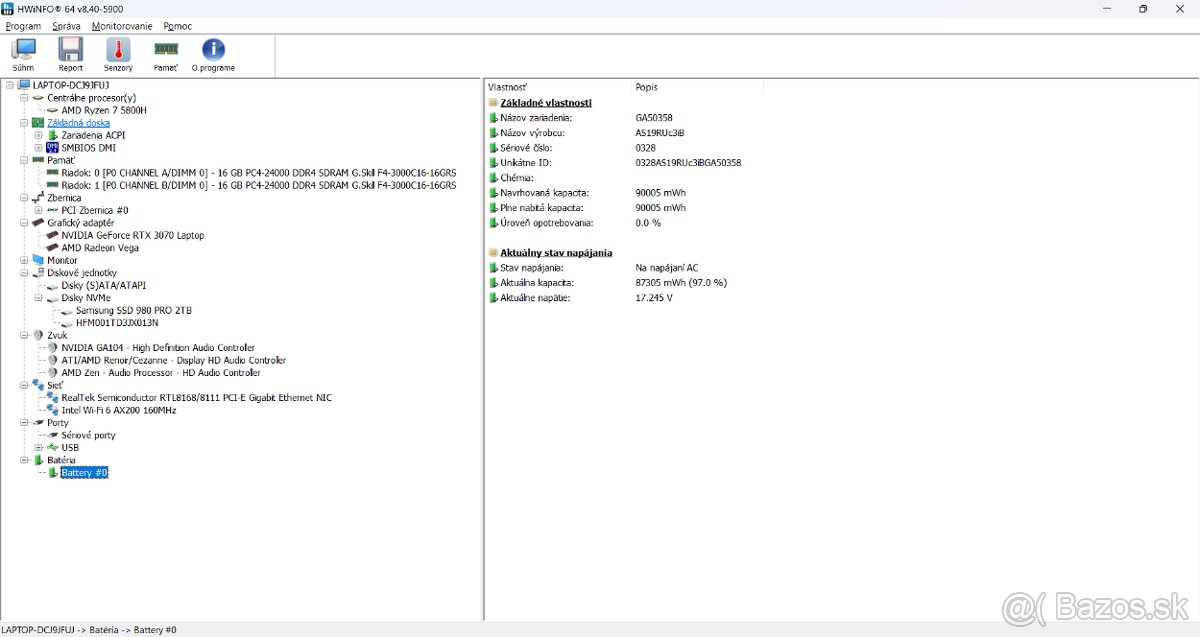This screenshot has width=1200, height=637.
Task: Select Intel Wi-Fi 6 AX200 160MHz adapter
Action: [118, 410]
